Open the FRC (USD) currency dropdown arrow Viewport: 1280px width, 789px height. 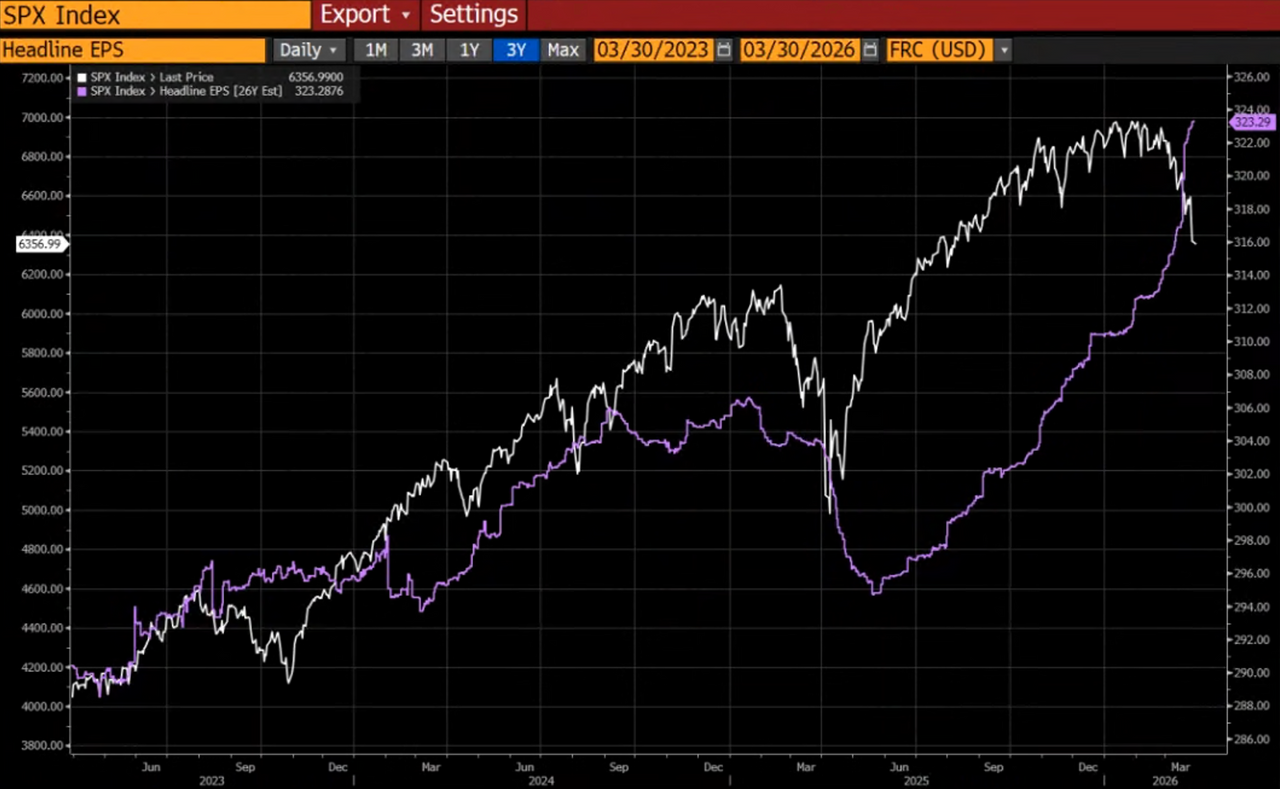click(x=1004, y=50)
